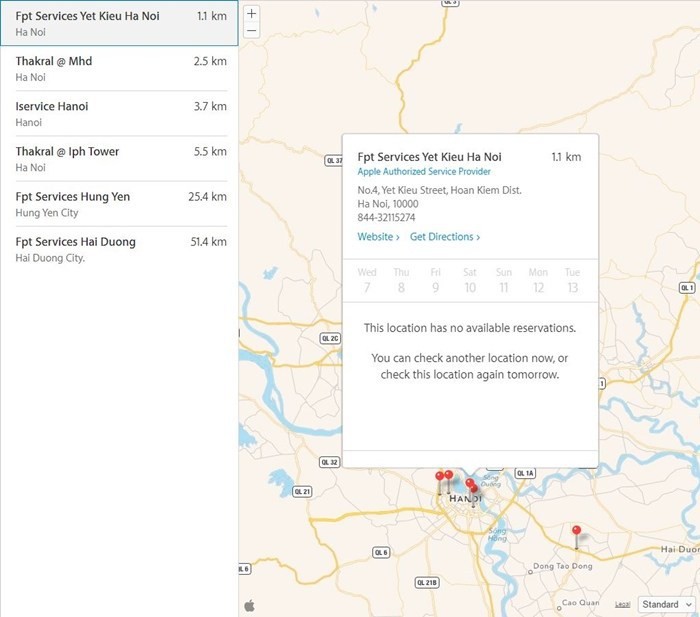Select Thakral @ Mhd location
Screen dimensions: 700x617
(x=121, y=68)
